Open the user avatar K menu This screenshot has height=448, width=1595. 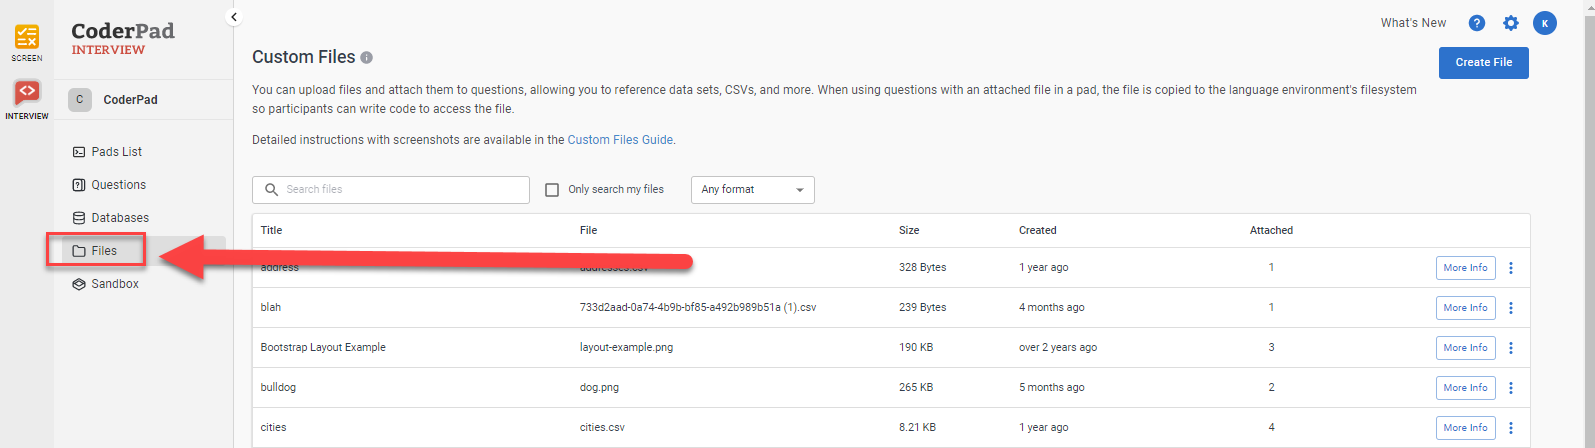point(1545,23)
